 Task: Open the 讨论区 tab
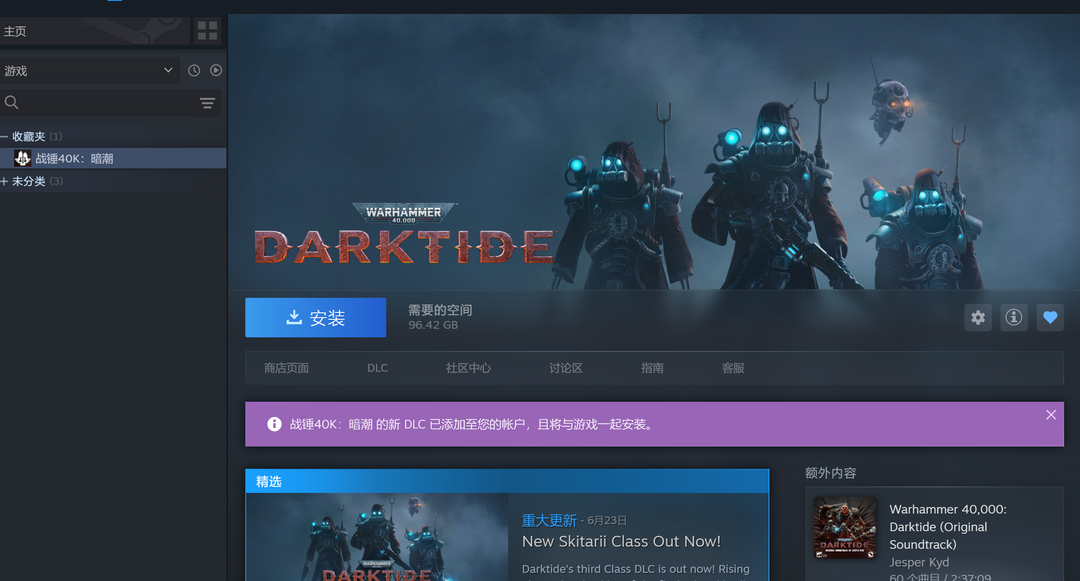point(565,368)
